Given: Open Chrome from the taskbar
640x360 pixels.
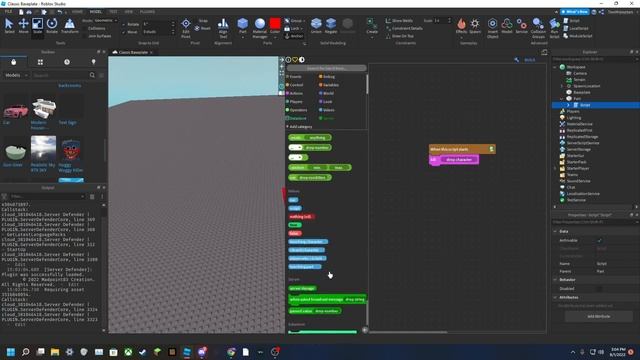Looking at the screenshot, I should pyautogui.click(x=231, y=352).
